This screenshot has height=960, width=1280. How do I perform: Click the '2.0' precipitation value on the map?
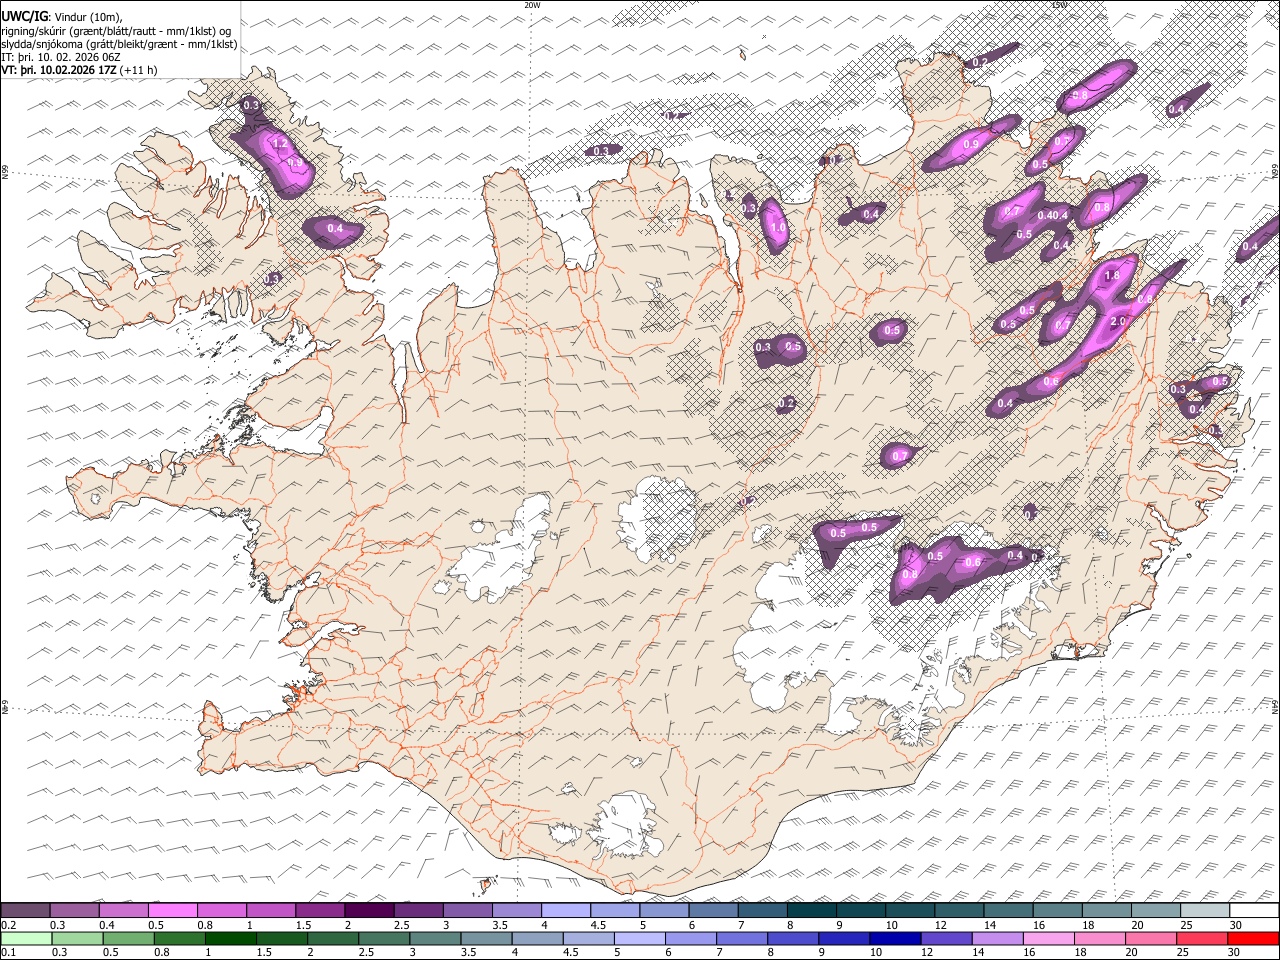point(1119,322)
